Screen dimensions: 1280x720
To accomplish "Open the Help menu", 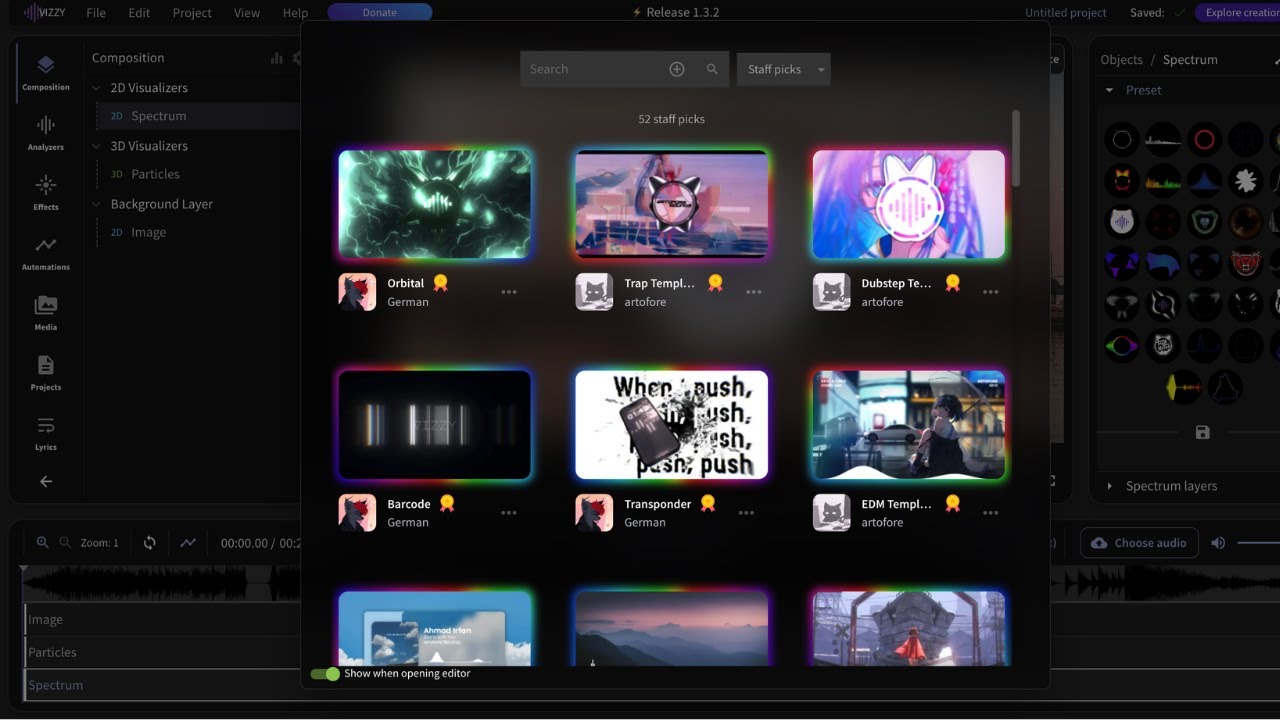I will (x=295, y=13).
